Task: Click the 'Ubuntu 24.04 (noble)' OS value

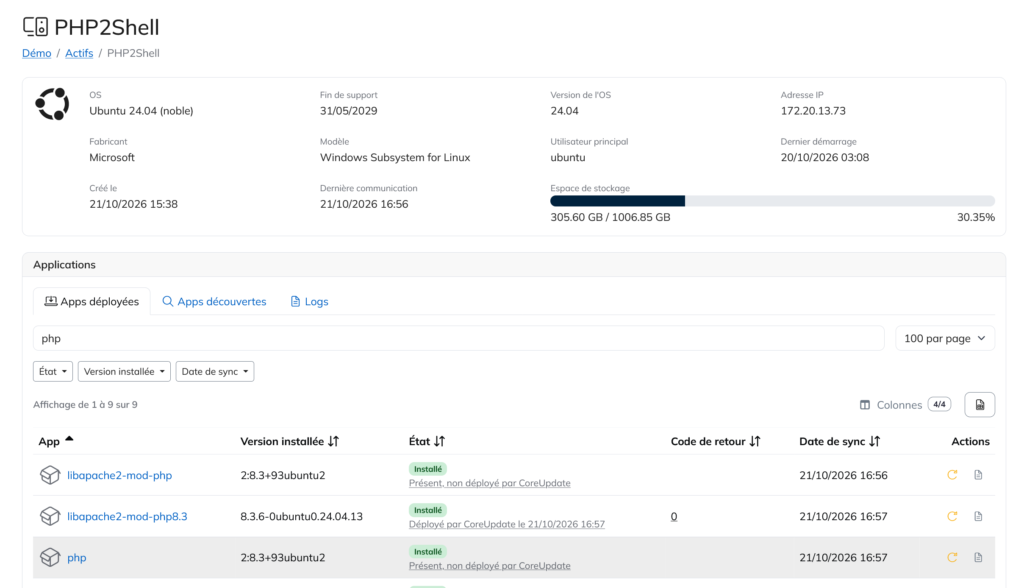Action: point(141,111)
